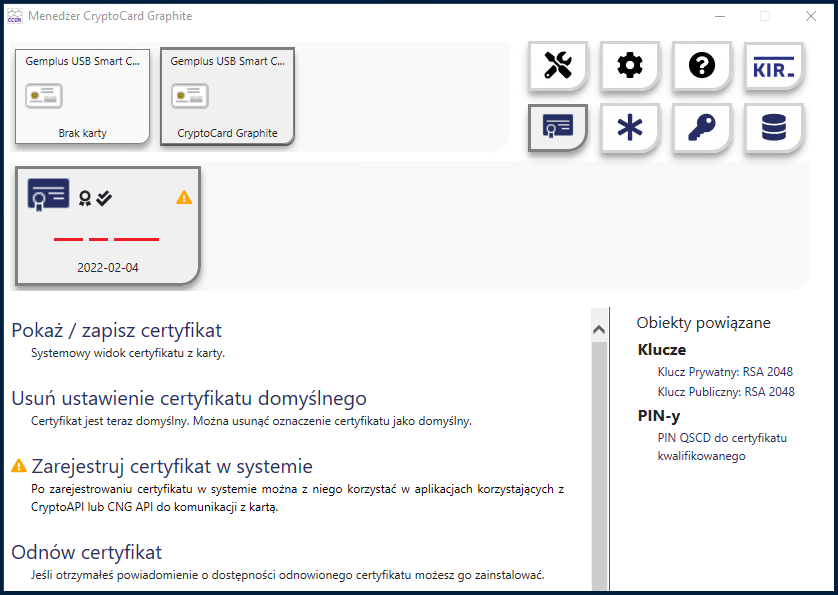This screenshot has height=595, width=838.
Task: Select 'PIN QSCD do certyfikatu kwalifikowanego'
Action: (x=722, y=447)
